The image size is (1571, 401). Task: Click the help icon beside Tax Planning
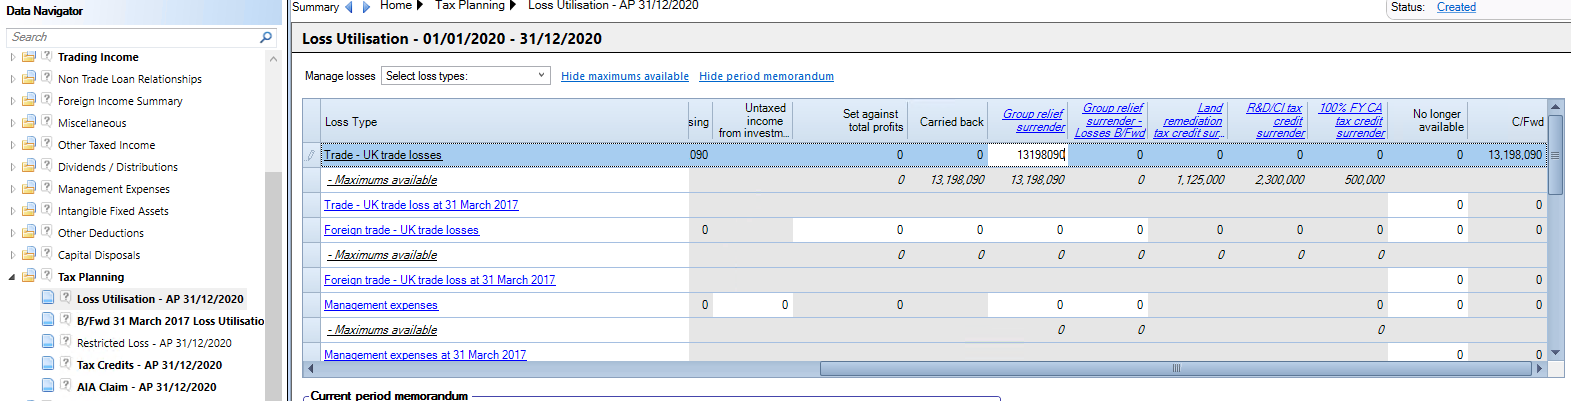(46, 276)
